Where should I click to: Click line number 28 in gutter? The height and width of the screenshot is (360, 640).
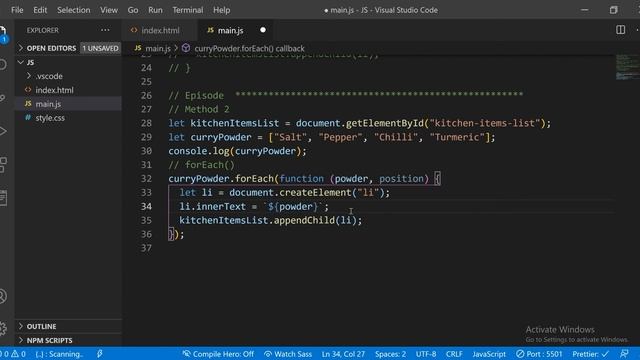click(146, 123)
